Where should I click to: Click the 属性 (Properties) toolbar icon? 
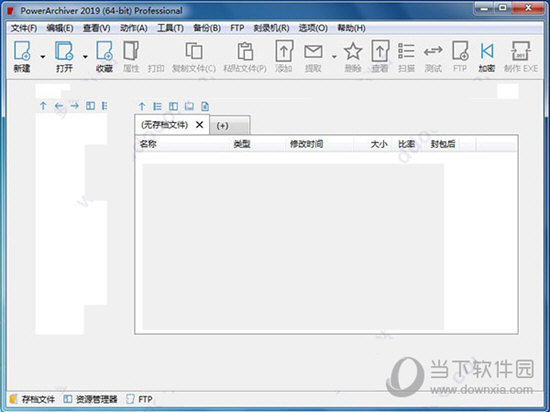point(131,51)
